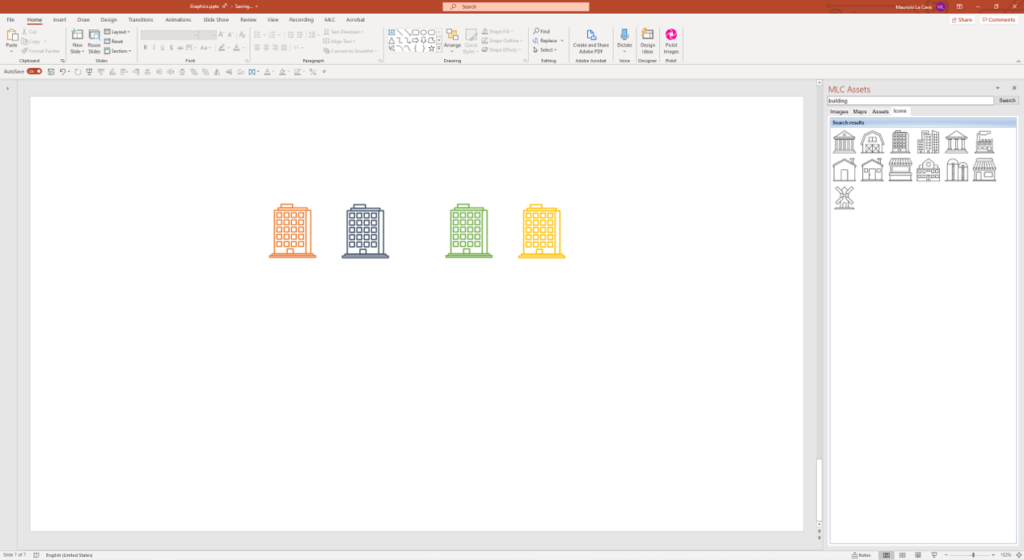The width and height of the screenshot is (1024, 560).
Task: Click the Dictate microphone icon
Action: pyautogui.click(x=624, y=37)
